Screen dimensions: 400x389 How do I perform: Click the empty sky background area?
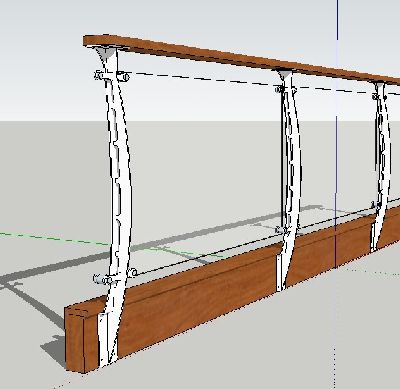200,20
